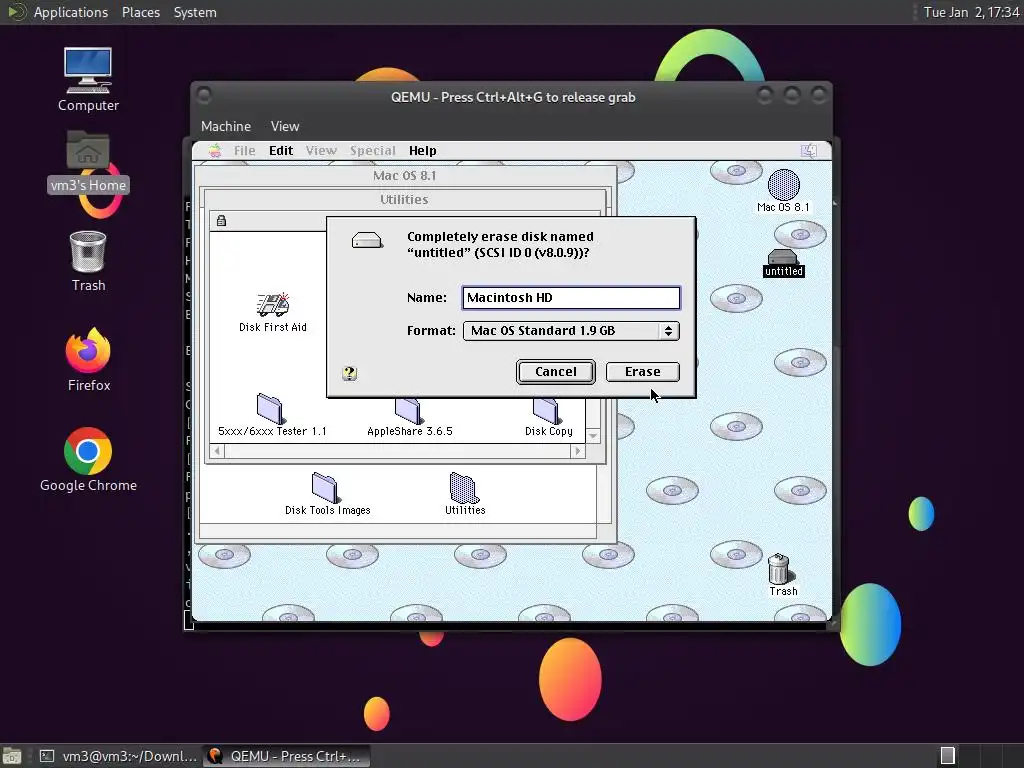Open the Mac OS Special menu

(x=373, y=151)
